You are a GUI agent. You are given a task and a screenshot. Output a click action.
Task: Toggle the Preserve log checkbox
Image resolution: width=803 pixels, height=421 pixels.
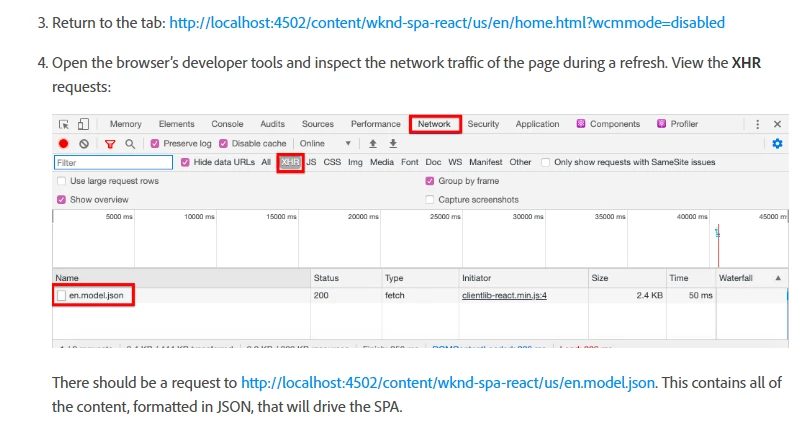155,143
